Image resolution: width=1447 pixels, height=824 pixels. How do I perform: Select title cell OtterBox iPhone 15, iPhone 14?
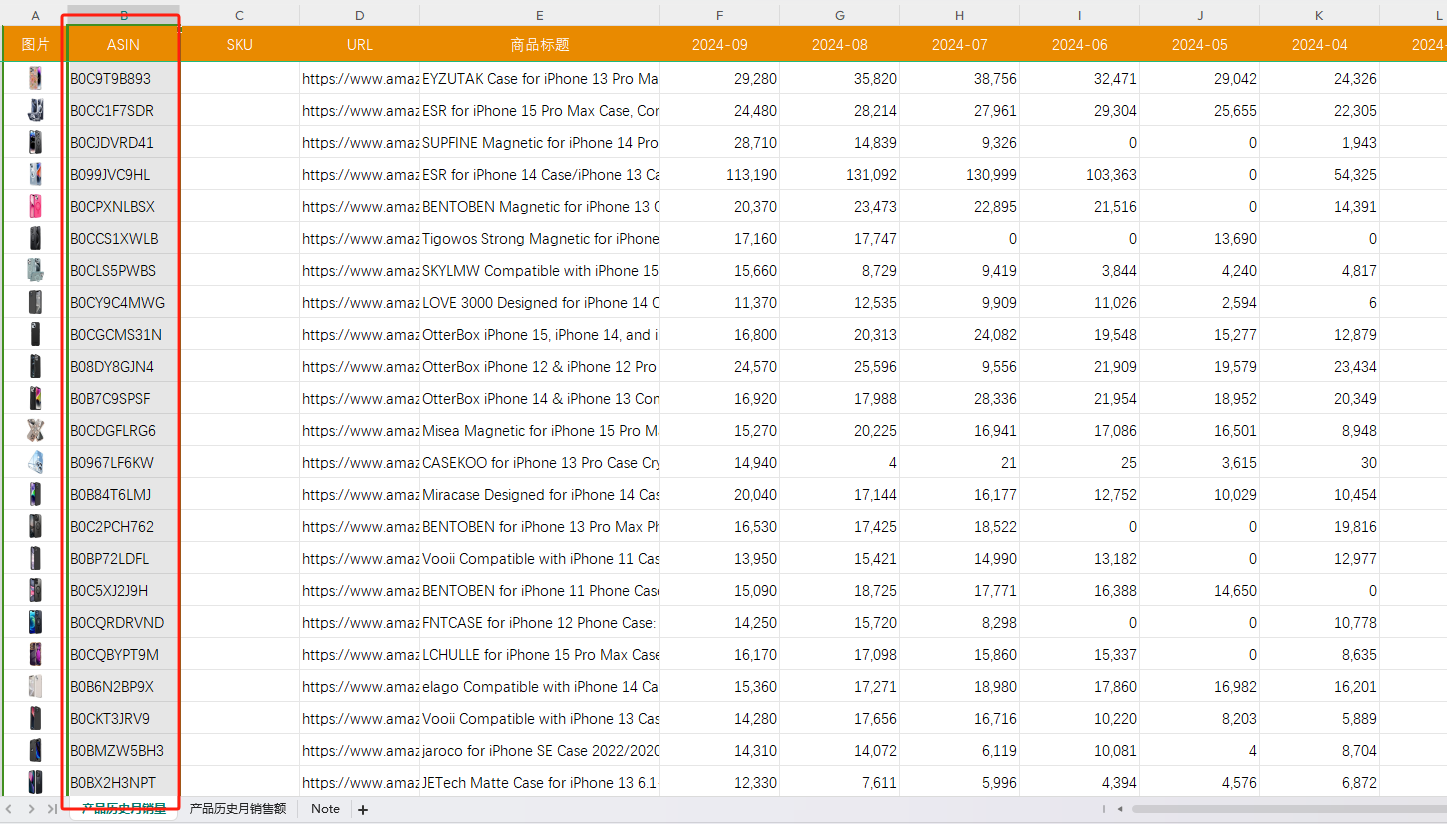point(539,334)
